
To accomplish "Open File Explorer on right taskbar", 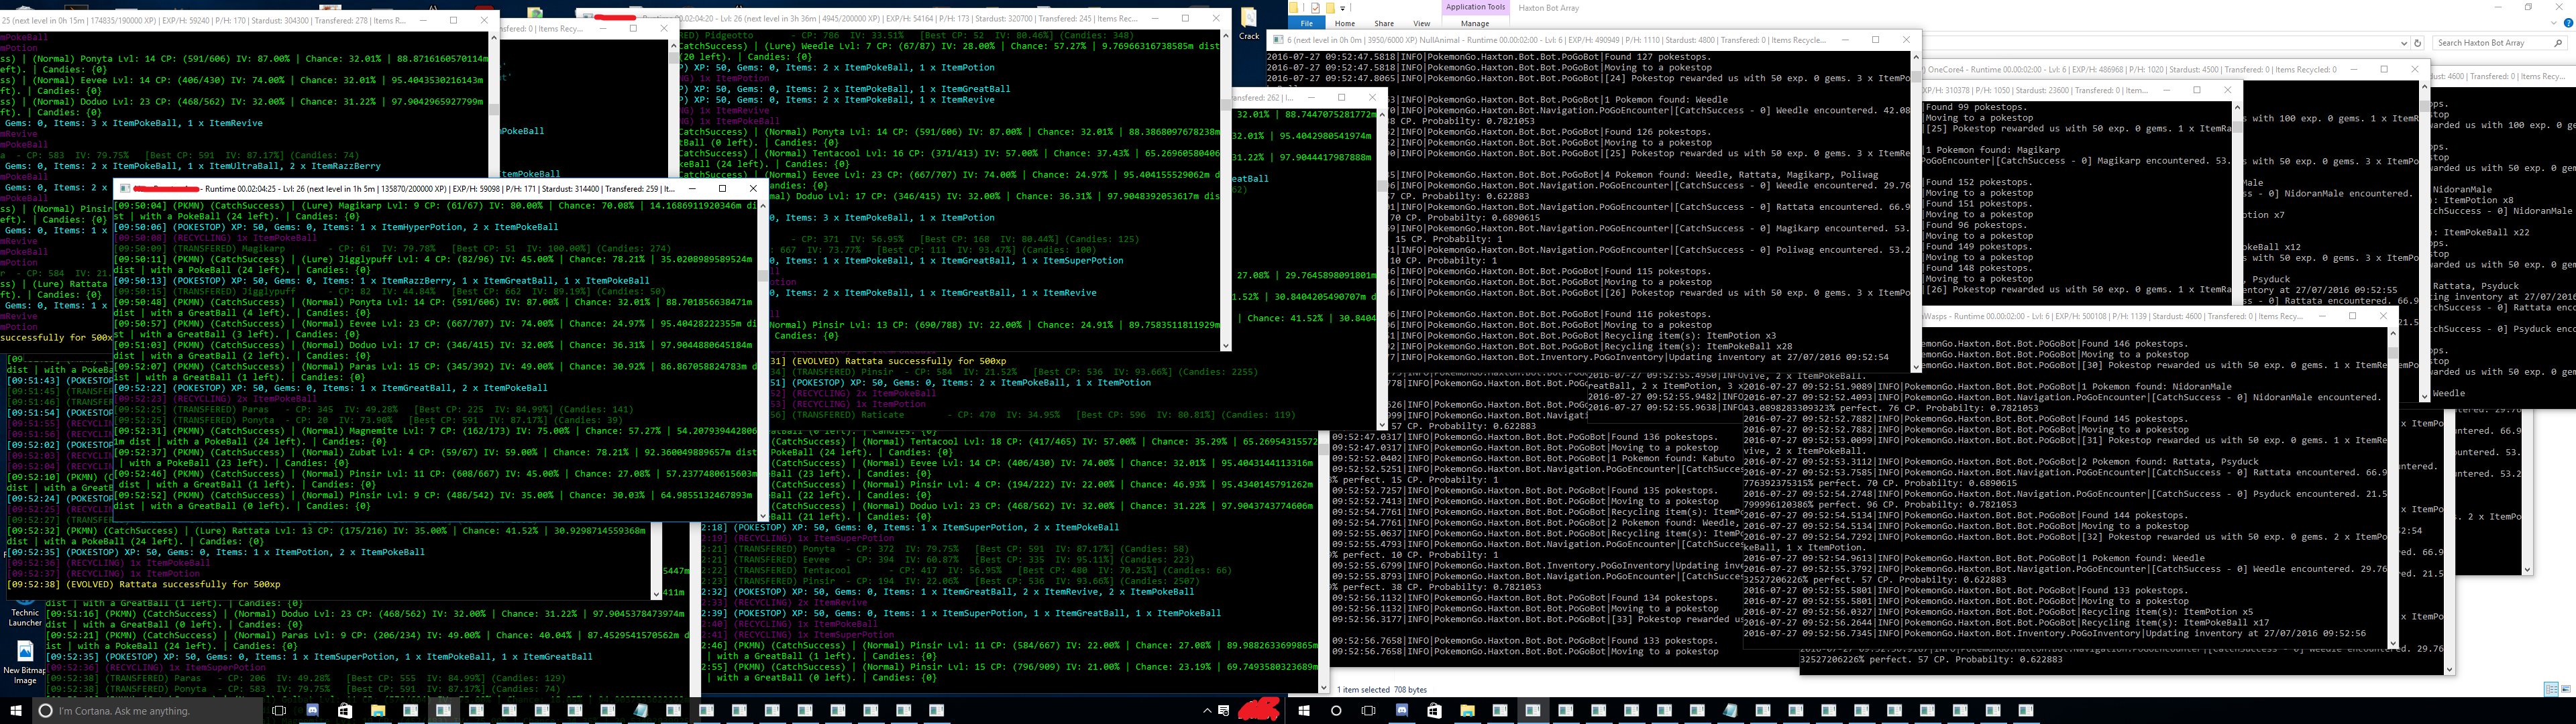I will 1467,711.
